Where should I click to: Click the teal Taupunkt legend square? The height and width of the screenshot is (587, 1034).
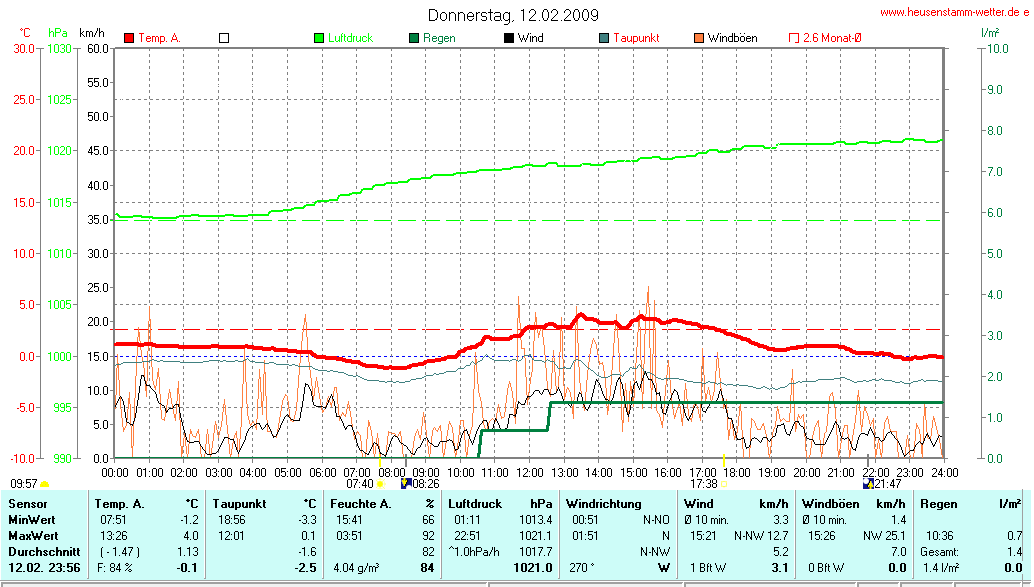[604, 38]
